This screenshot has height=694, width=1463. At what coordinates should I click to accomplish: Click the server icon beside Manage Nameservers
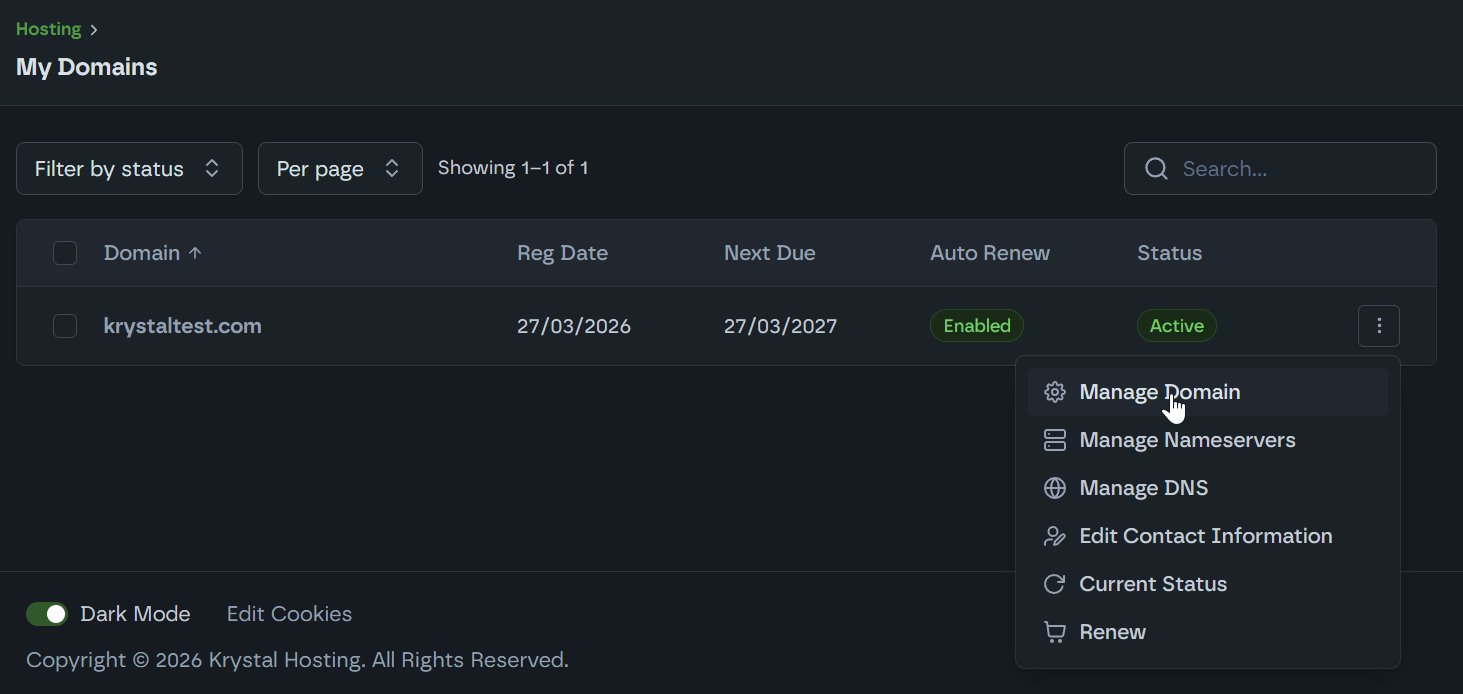1054,440
